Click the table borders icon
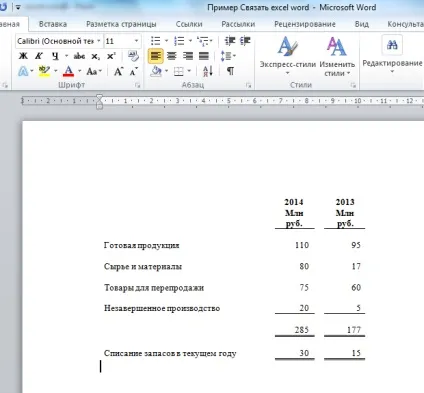424x393 pixels. (179, 71)
